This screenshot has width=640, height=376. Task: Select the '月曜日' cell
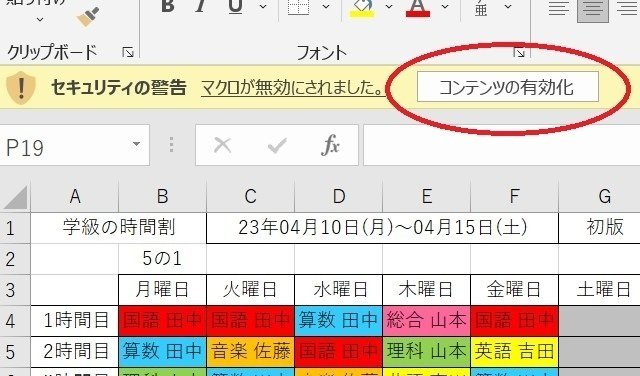[162, 290]
